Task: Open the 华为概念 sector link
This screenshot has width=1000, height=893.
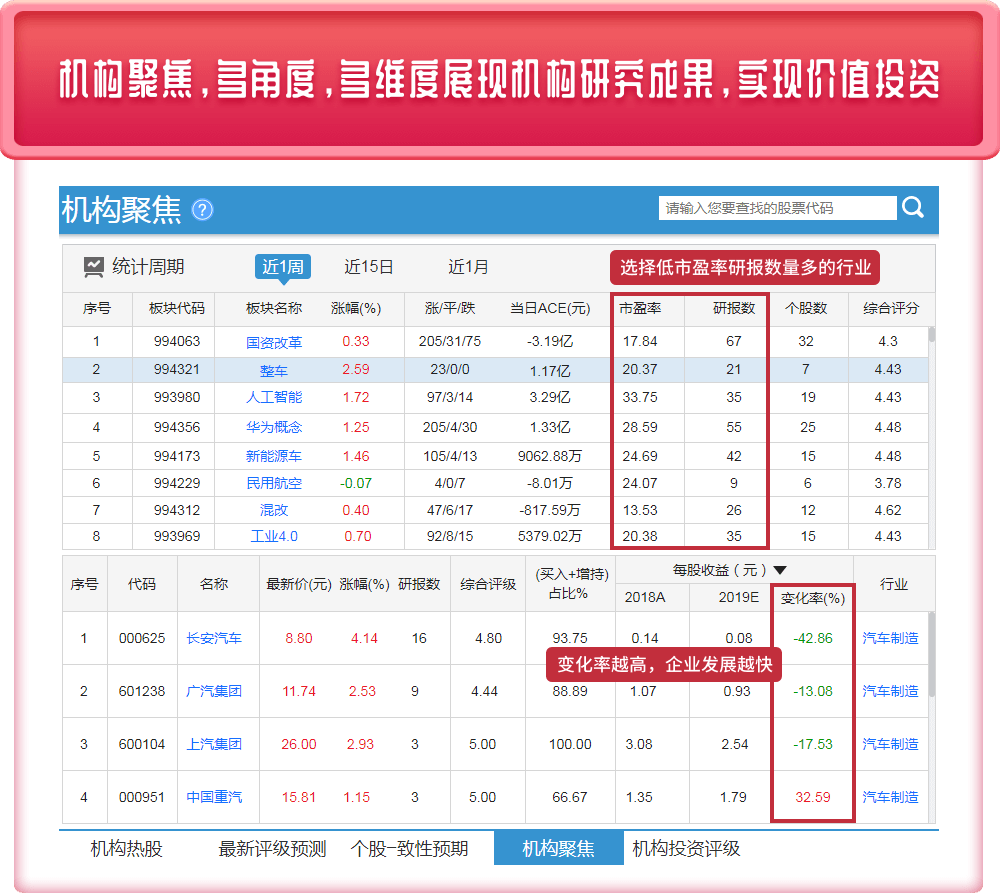Action: point(274,427)
